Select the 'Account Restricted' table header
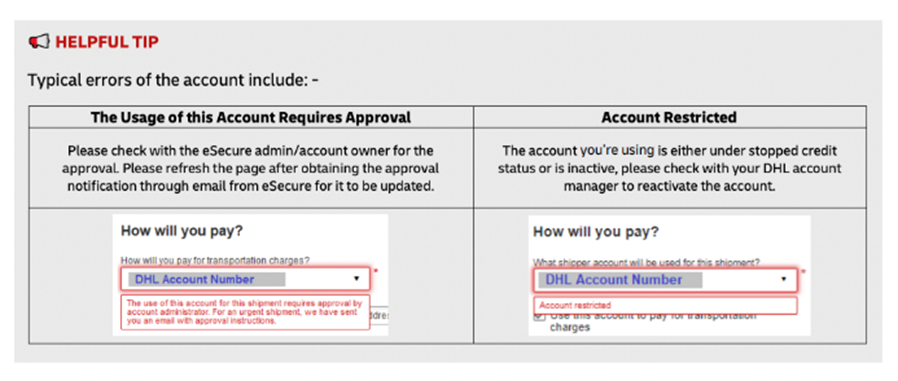Screen dimensions: 898x381 [669, 117]
